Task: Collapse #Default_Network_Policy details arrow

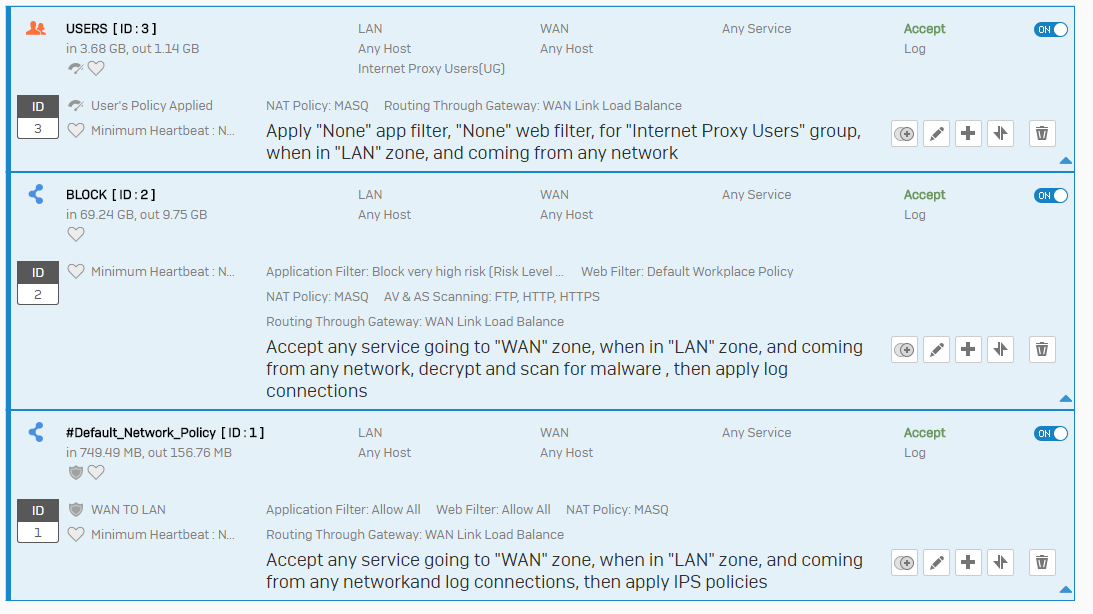Action: (1065, 590)
